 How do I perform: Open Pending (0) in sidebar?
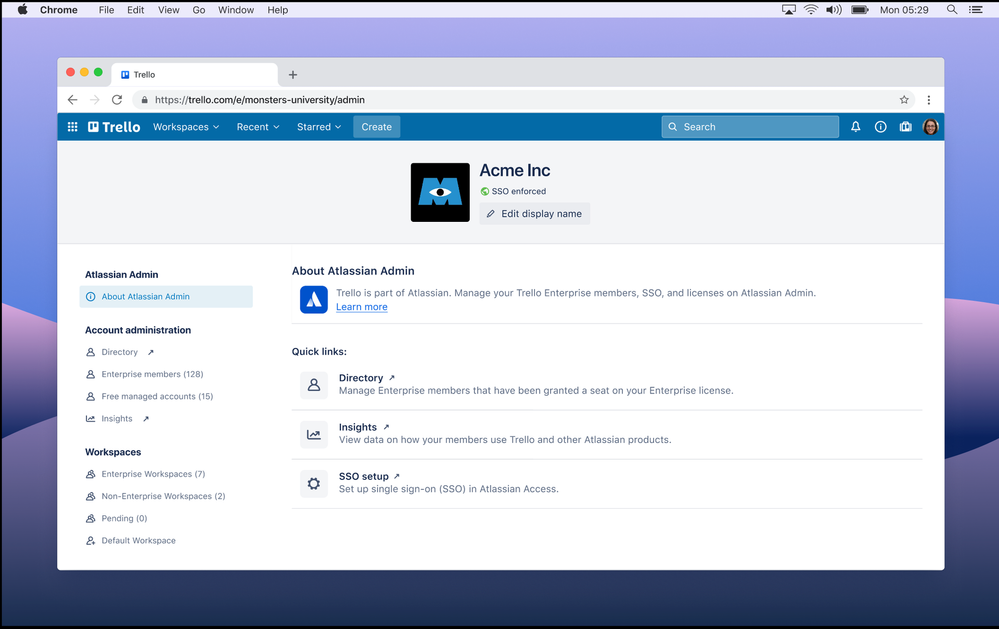point(124,519)
